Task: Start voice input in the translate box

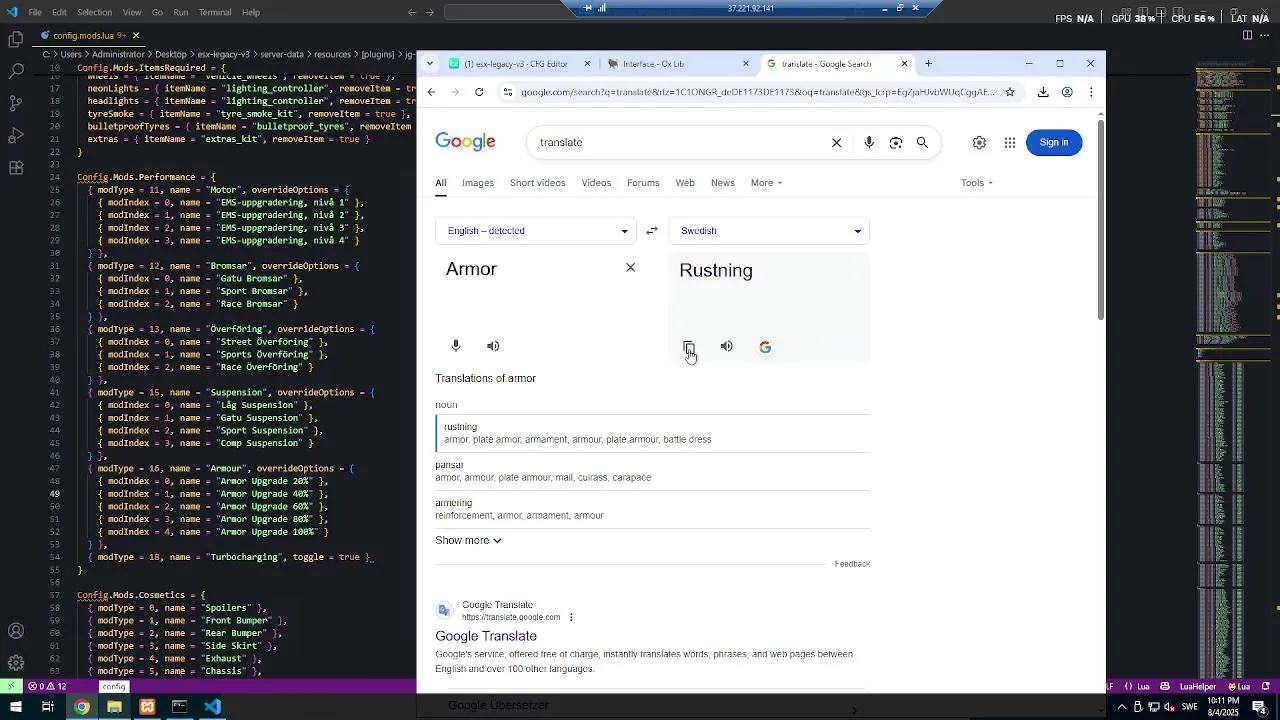Action: pyautogui.click(x=456, y=346)
